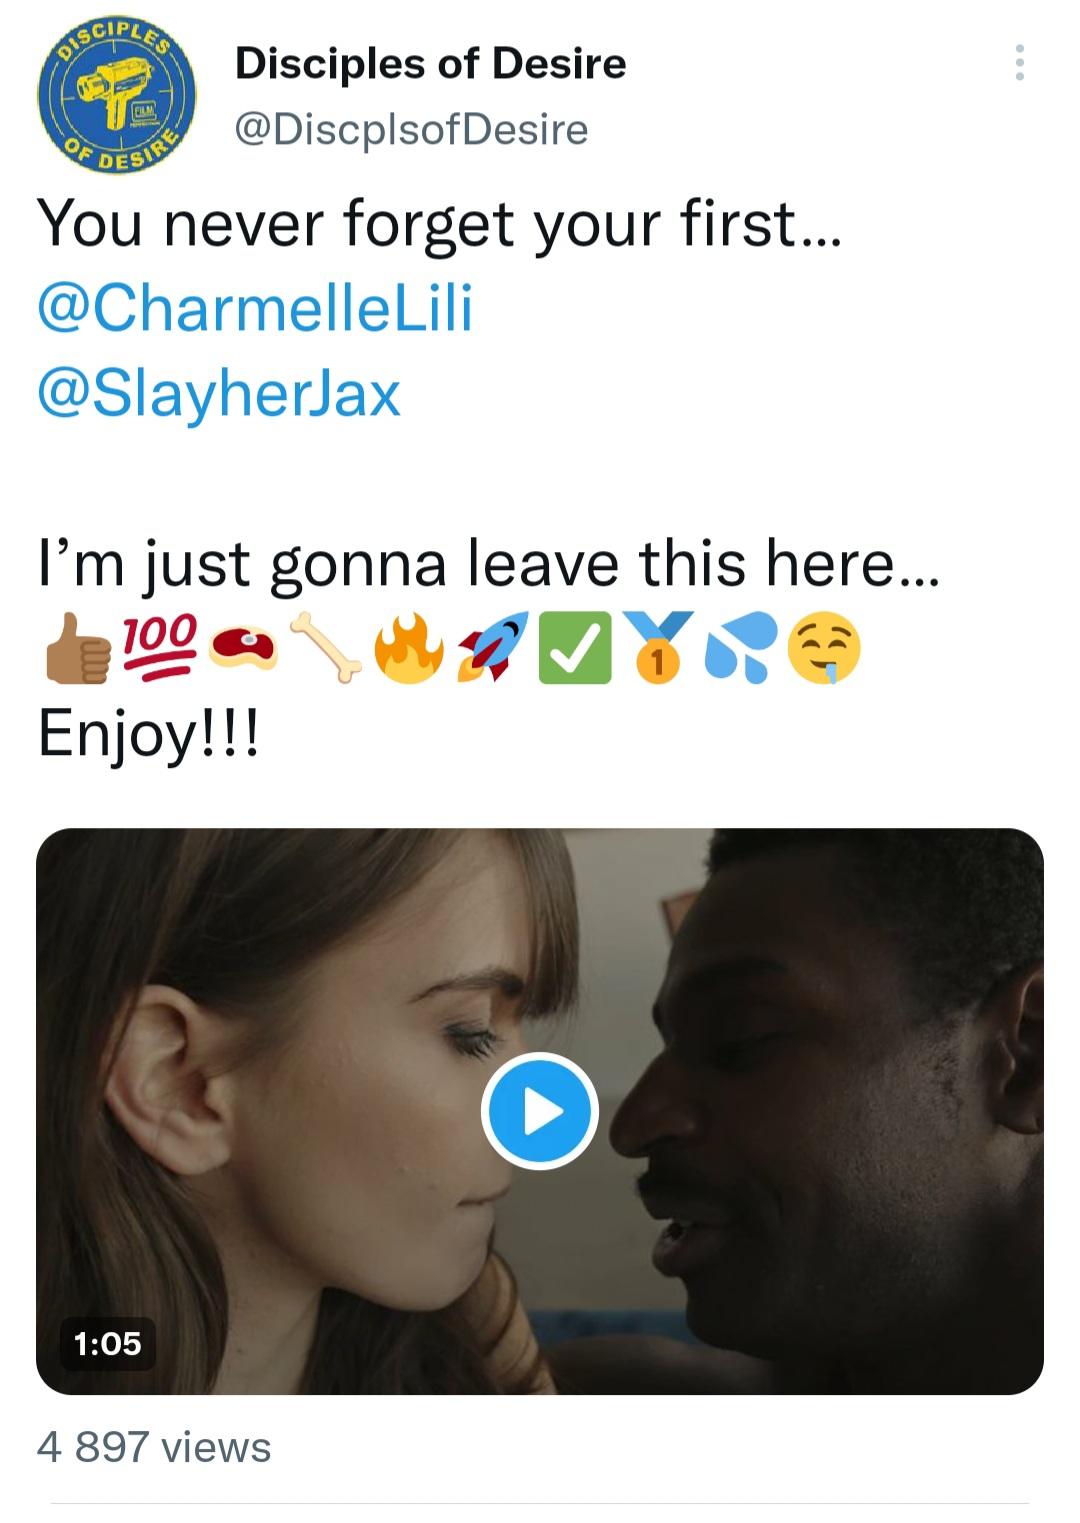Click the rocket emoji
The height and width of the screenshot is (1523, 1080).
tap(491, 647)
